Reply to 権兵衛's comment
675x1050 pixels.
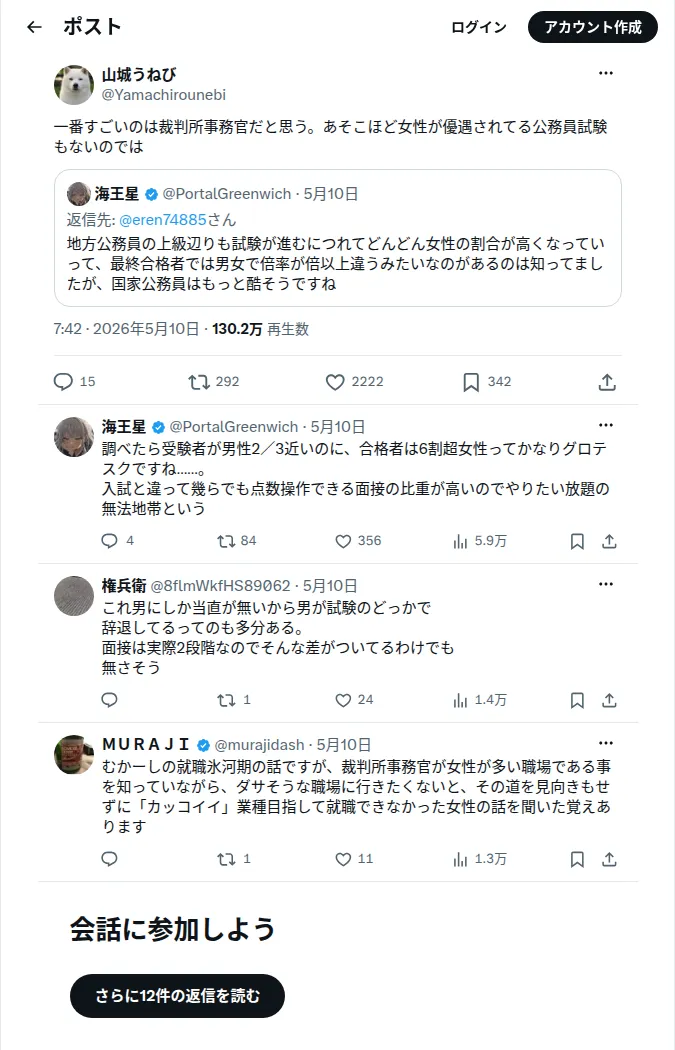point(109,700)
